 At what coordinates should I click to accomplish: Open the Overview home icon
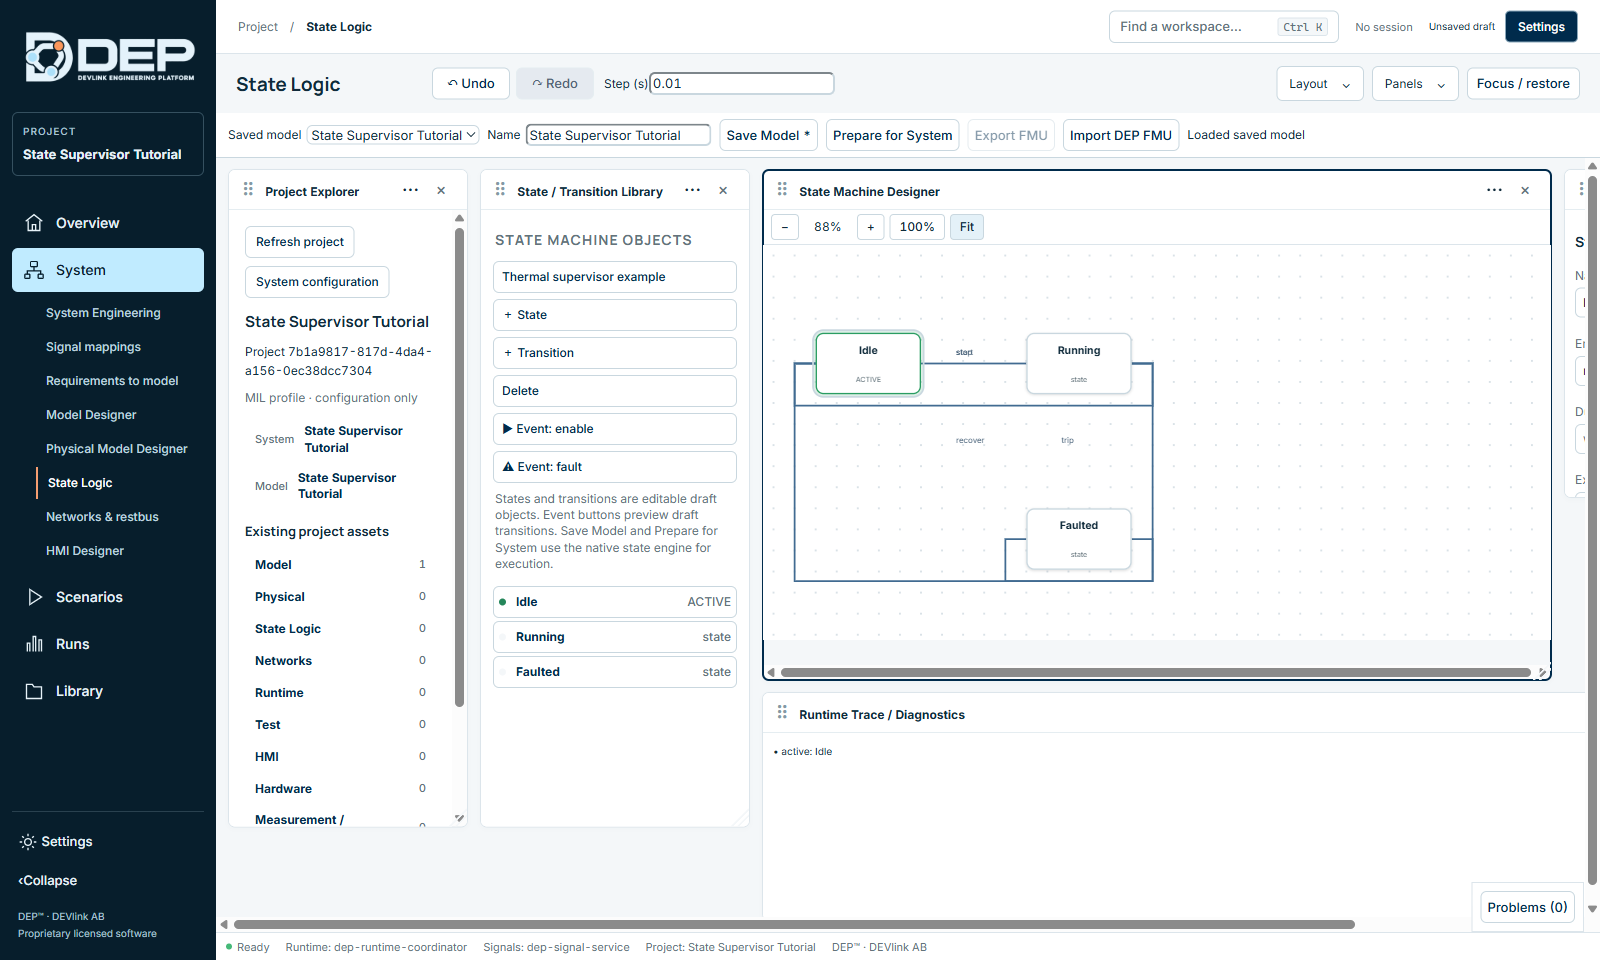point(34,223)
